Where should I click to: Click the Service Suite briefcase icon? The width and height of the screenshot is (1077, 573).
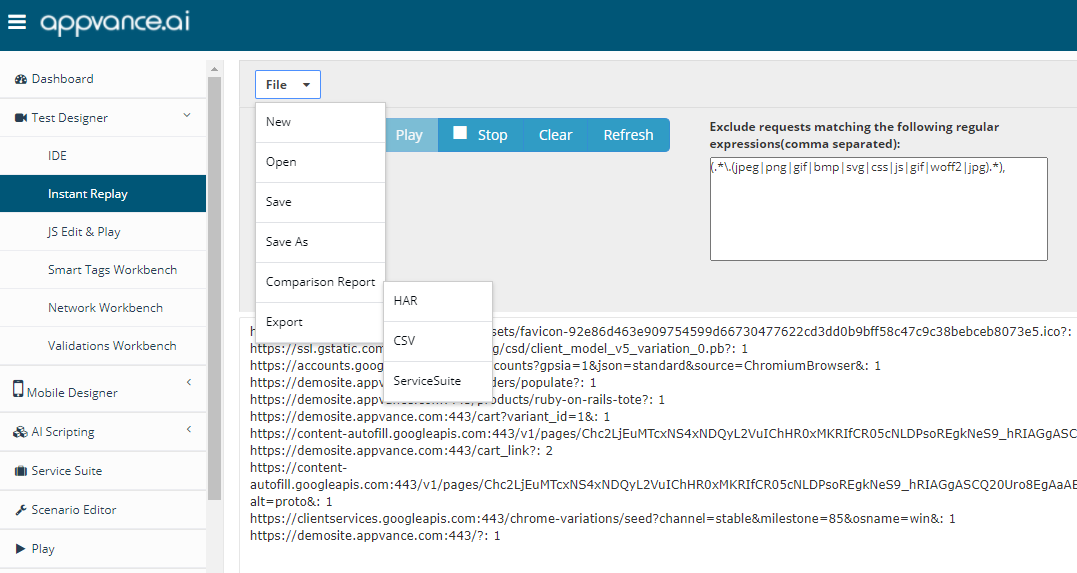click(21, 471)
